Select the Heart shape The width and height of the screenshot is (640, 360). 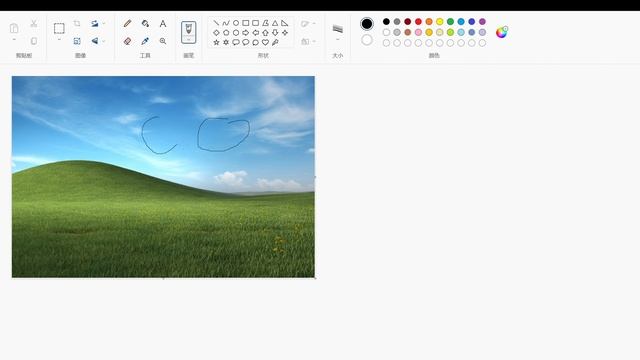pos(265,42)
